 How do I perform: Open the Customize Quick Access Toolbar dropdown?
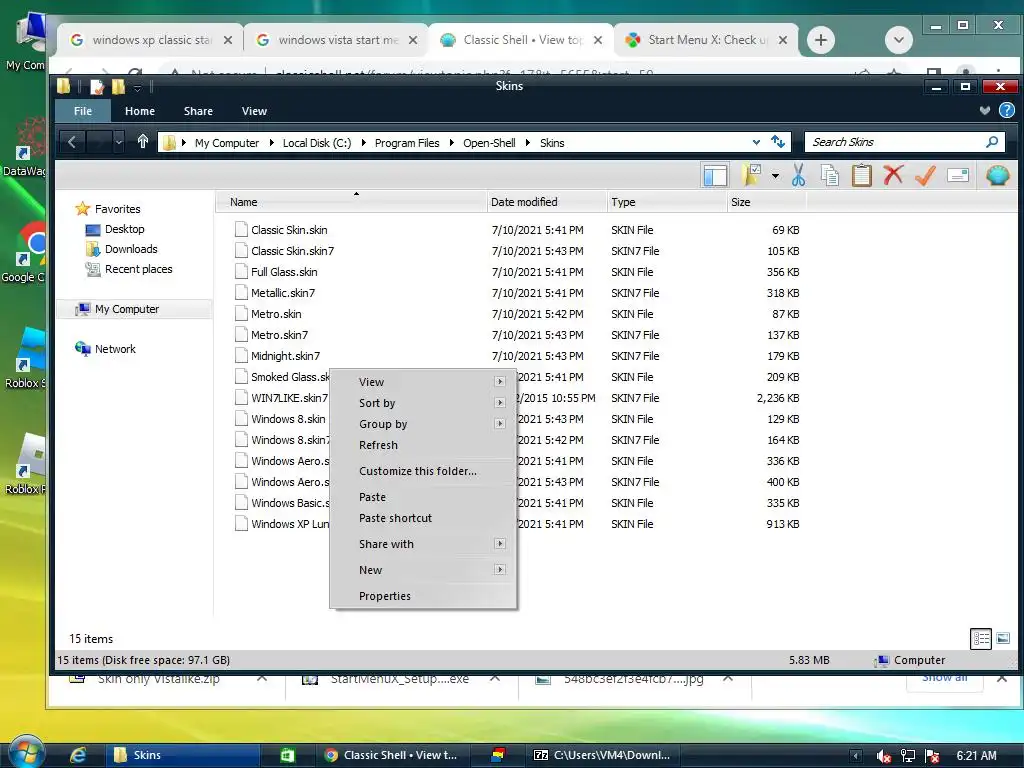click(x=137, y=87)
